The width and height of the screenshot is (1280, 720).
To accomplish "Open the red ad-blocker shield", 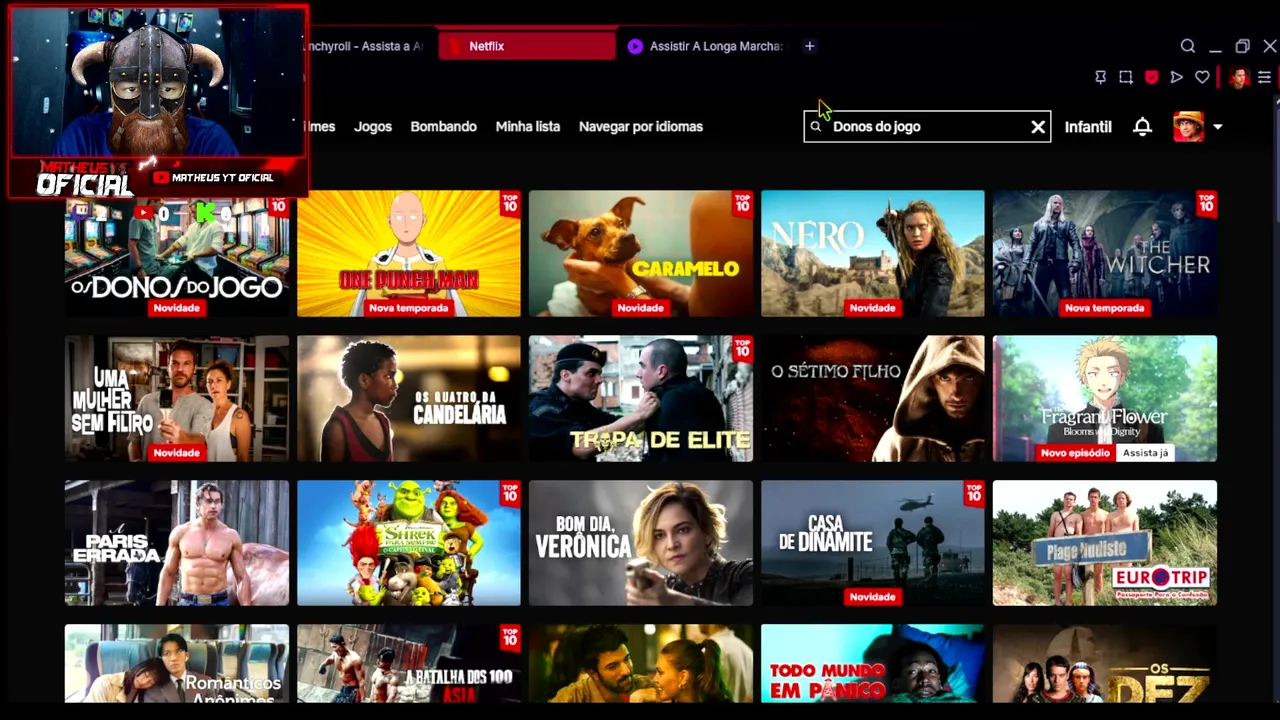I will [x=1151, y=77].
